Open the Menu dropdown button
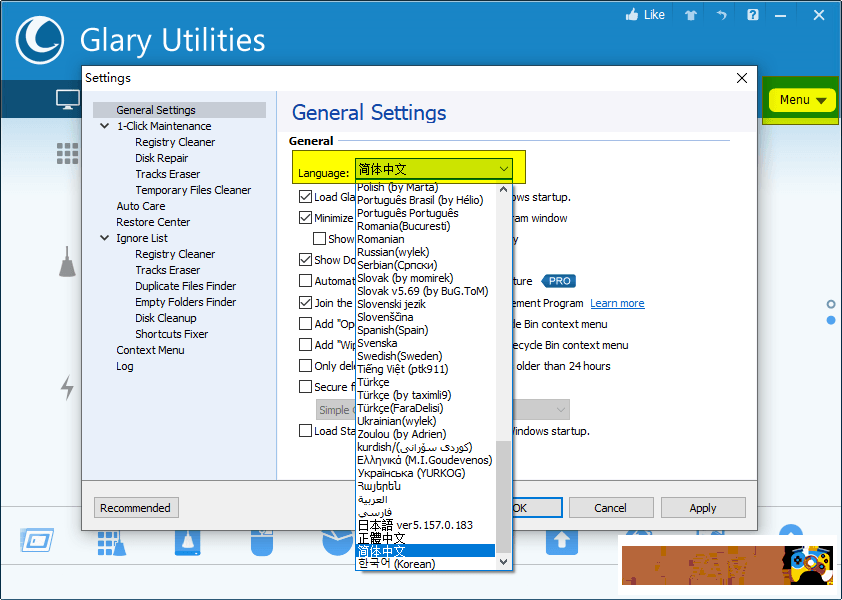This screenshot has width=842, height=600. pos(802,100)
